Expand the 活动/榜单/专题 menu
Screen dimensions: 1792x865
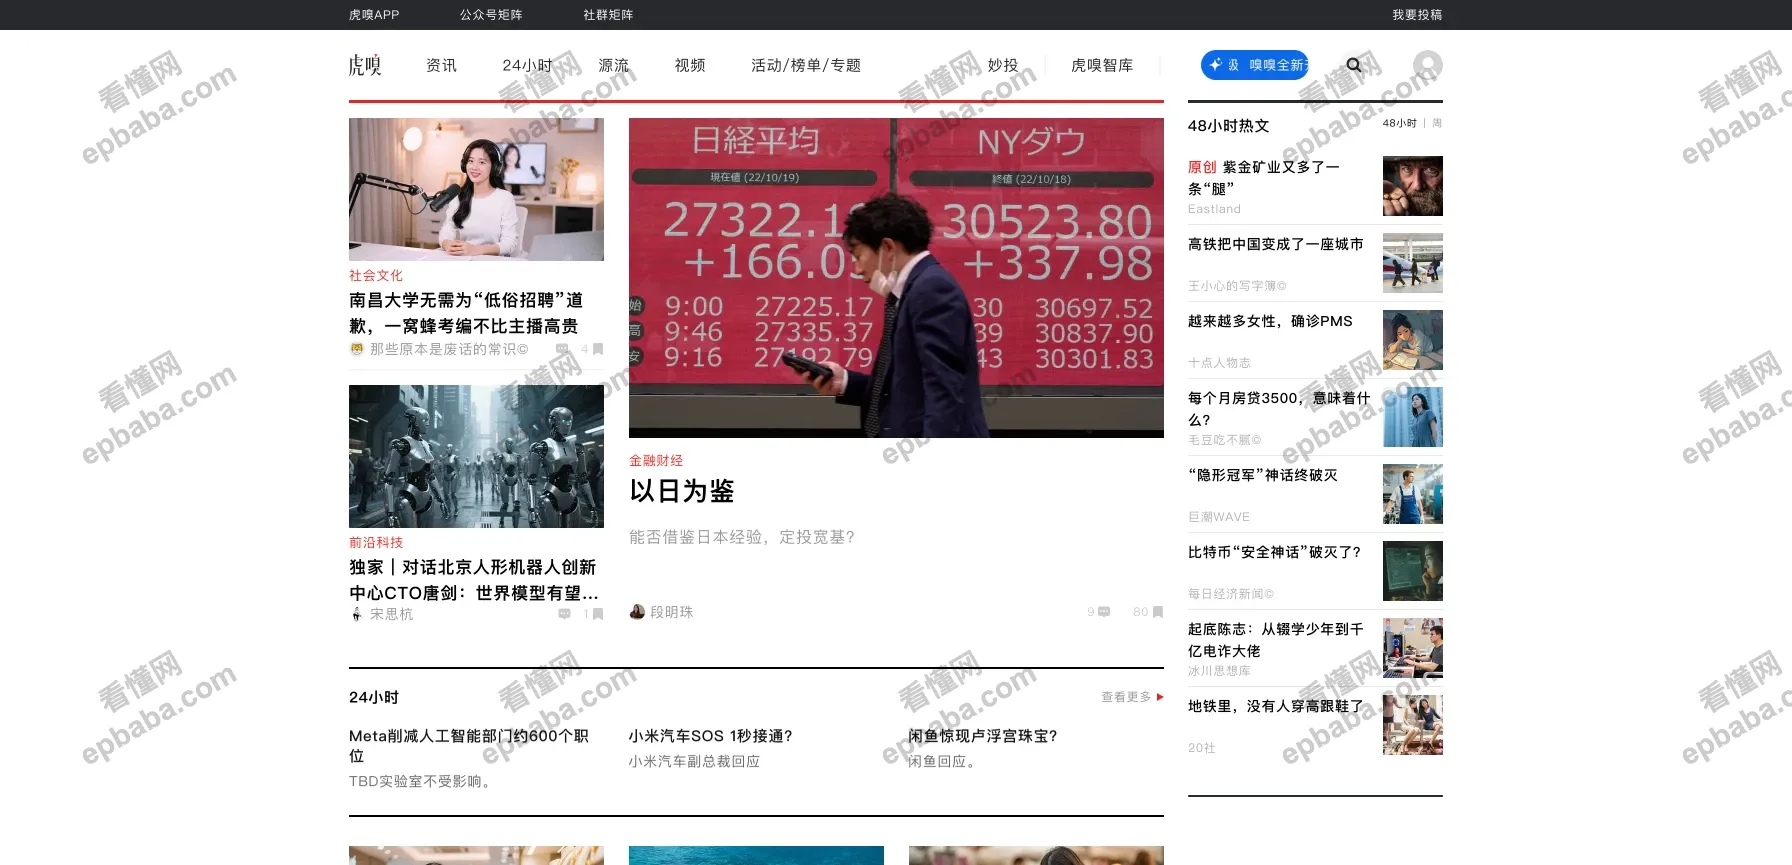[805, 65]
